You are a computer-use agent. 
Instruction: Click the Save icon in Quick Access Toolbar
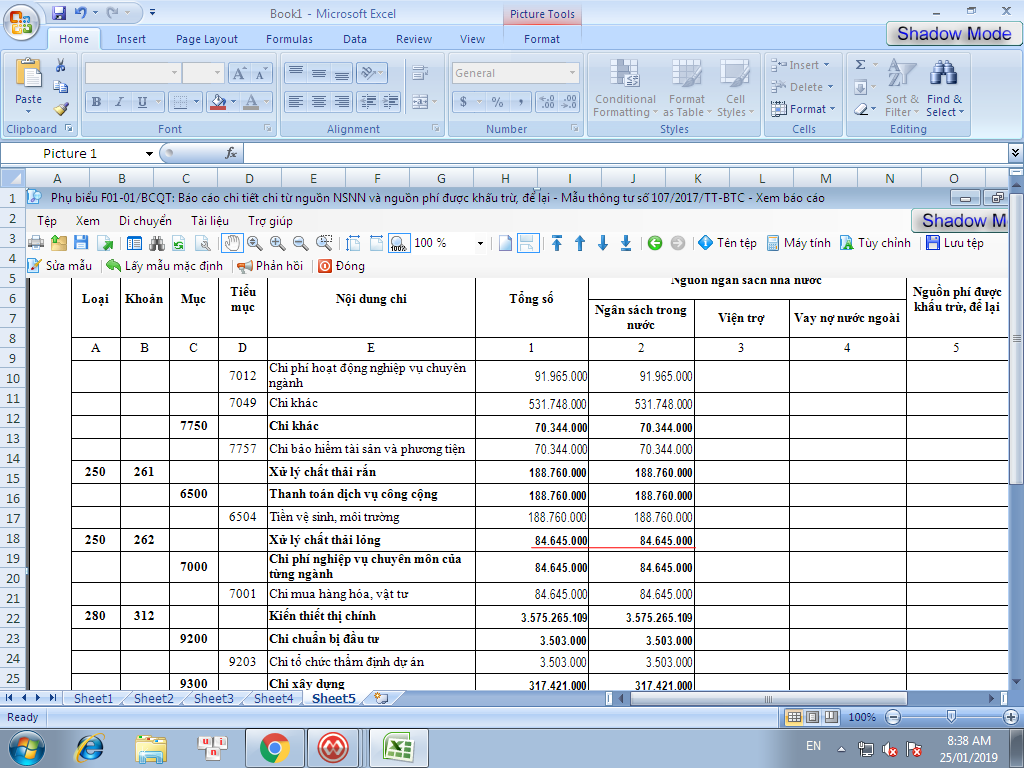pyautogui.click(x=59, y=13)
